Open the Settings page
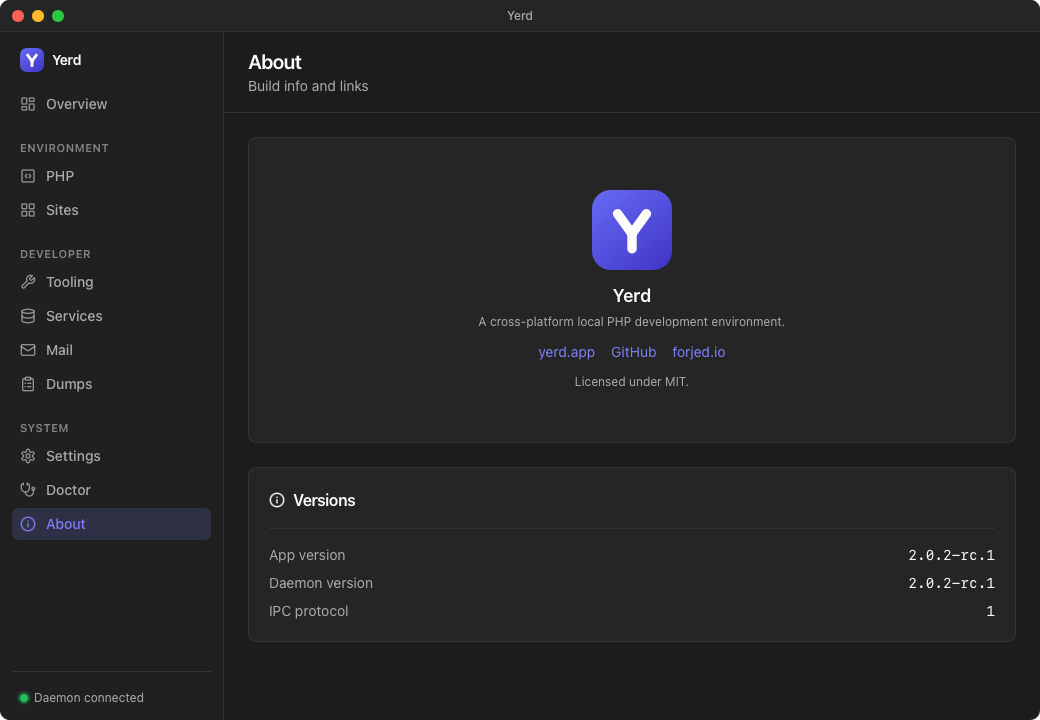 (111, 456)
